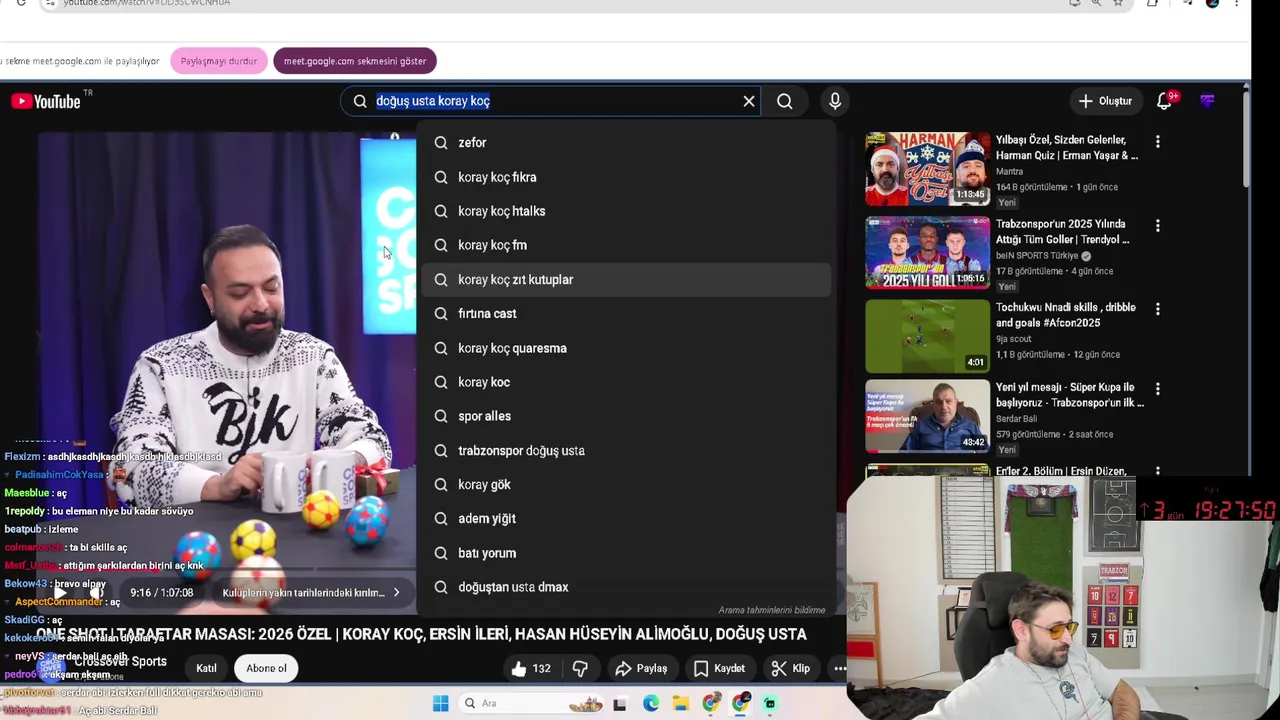Expand the chapter title chevron
Screen dimensions: 1280x720
pos(396,593)
